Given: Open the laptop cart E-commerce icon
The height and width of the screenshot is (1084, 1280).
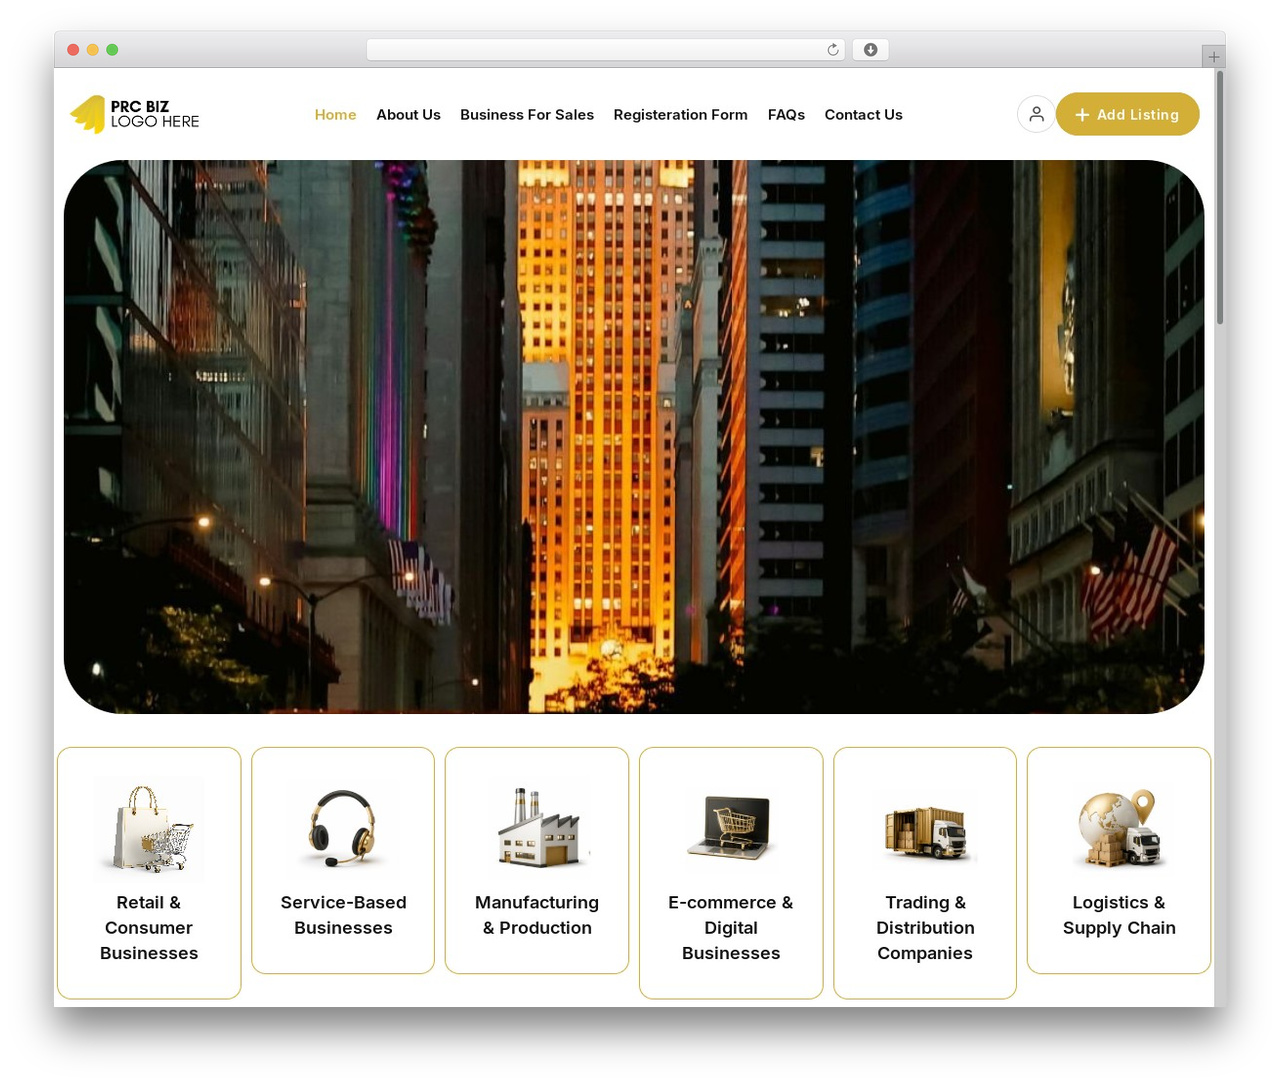Looking at the screenshot, I should click(x=731, y=829).
